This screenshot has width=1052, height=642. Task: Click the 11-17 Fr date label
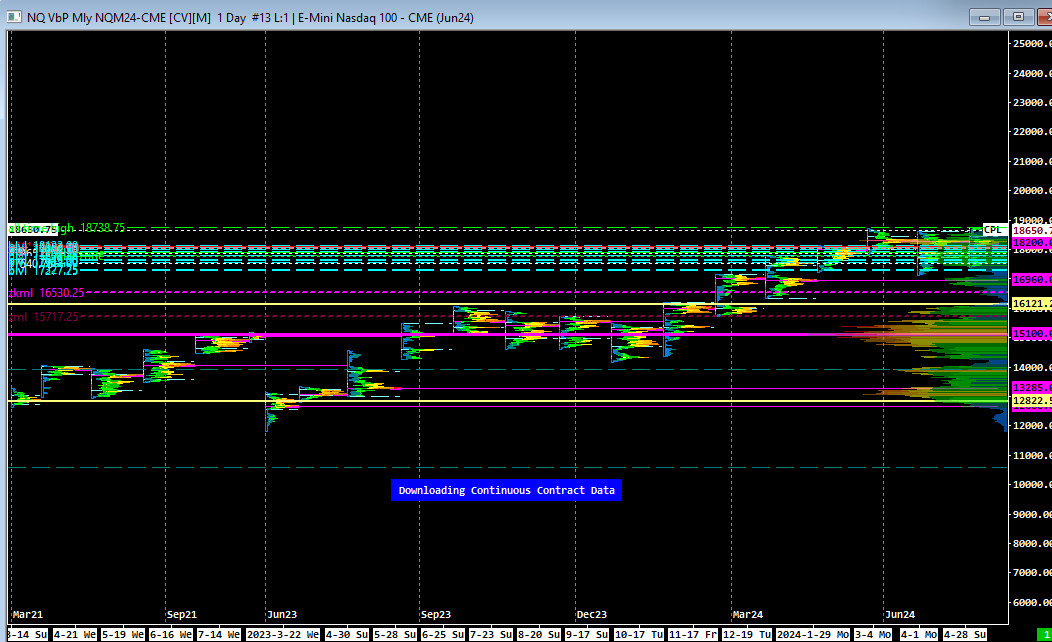coord(693,635)
